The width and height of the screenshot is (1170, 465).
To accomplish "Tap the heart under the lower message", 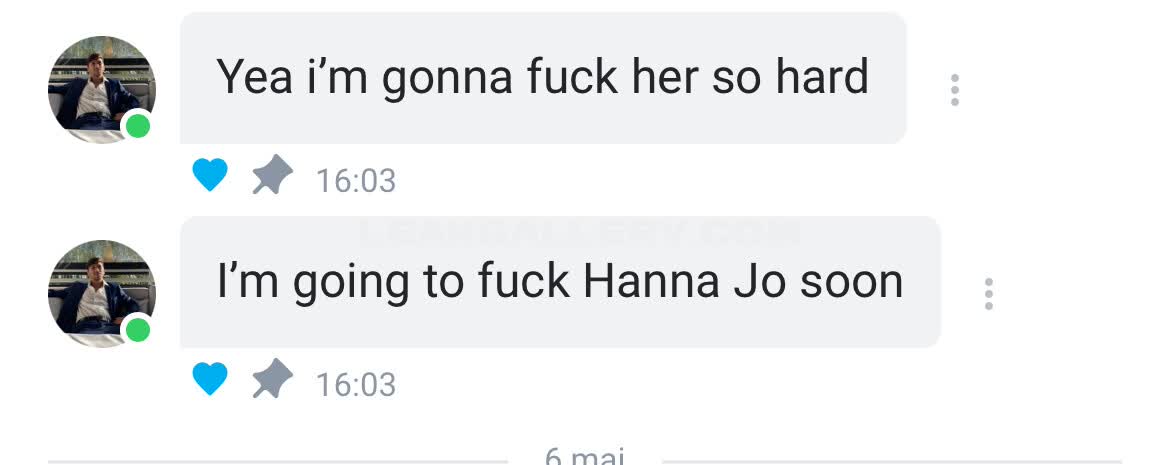I will coord(210,379).
